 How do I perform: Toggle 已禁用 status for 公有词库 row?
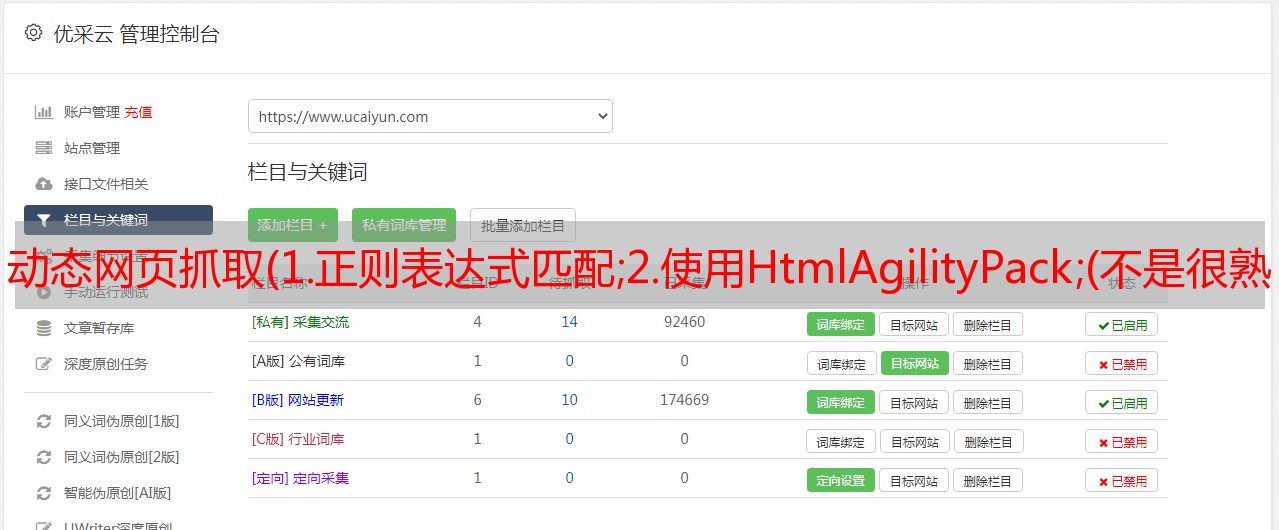click(x=1121, y=363)
